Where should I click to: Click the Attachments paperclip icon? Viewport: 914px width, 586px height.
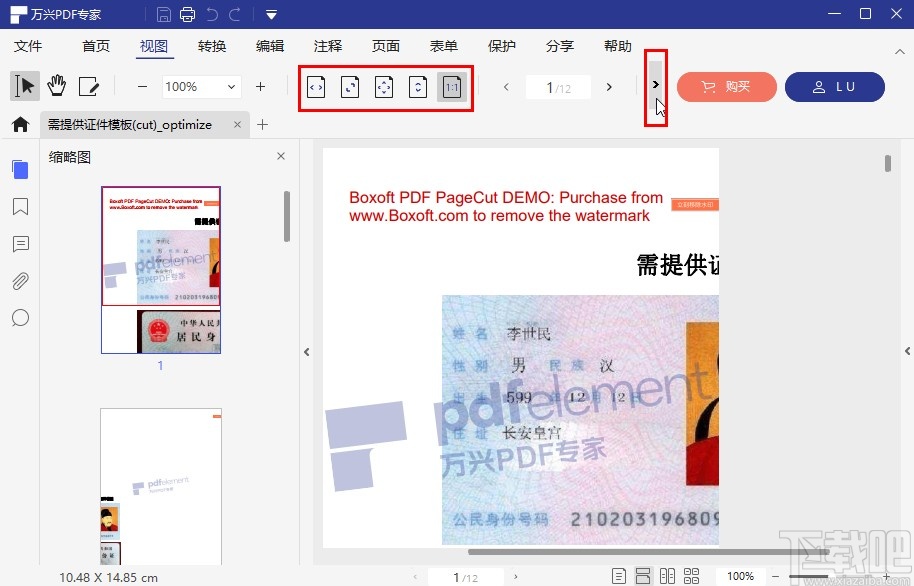pos(20,281)
